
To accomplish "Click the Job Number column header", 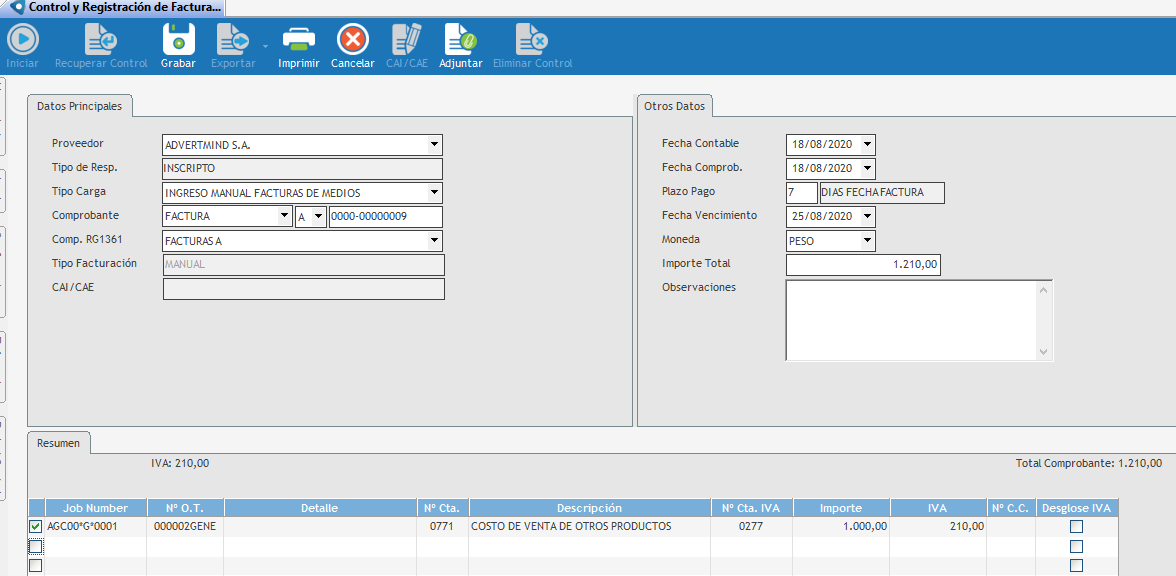I will tap(95, 508).
